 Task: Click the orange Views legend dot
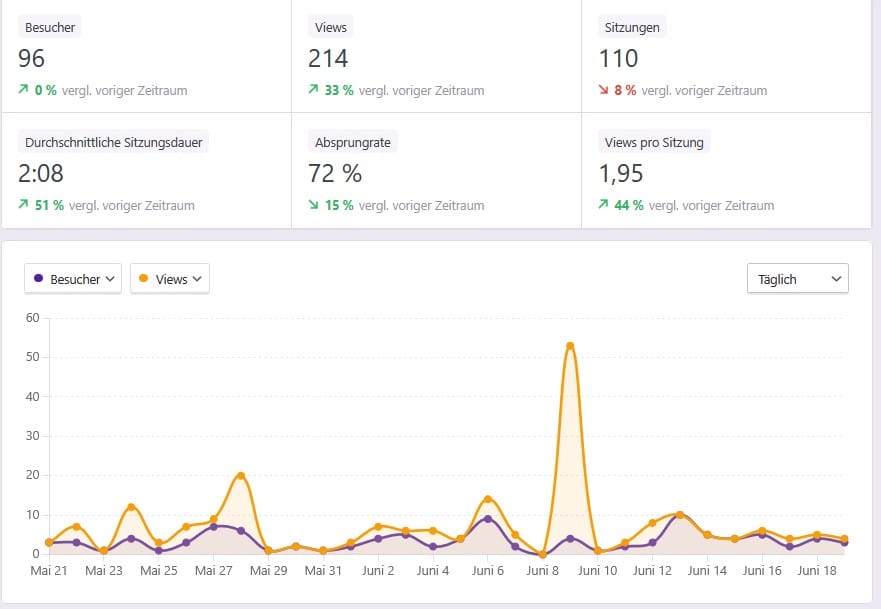(144, 279)
